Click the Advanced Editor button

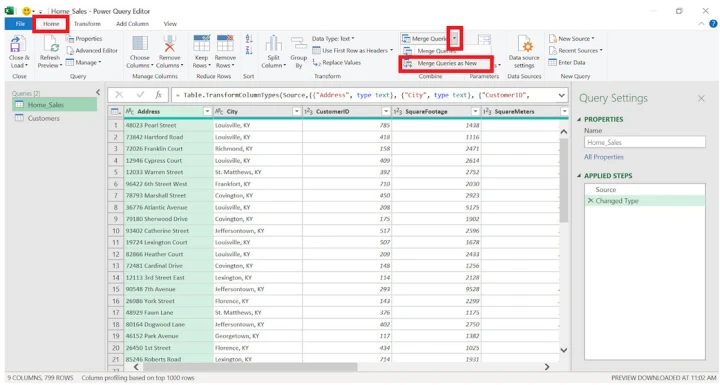coord(92,51)
